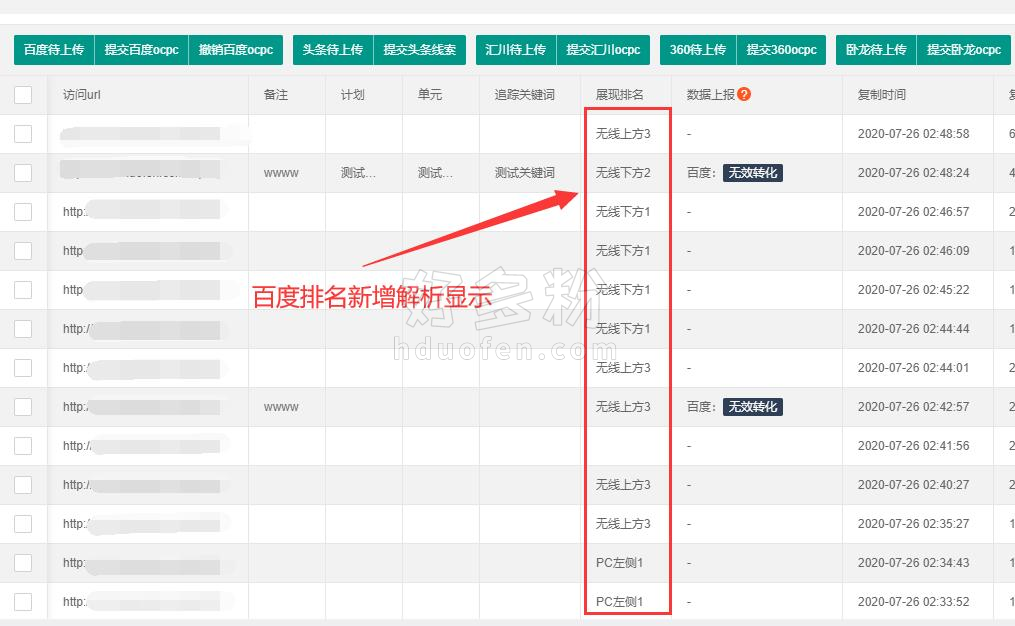Screen dimensions: 1015x626
Task: Click the 360待上传 button
Action: [x=698, y=50]
